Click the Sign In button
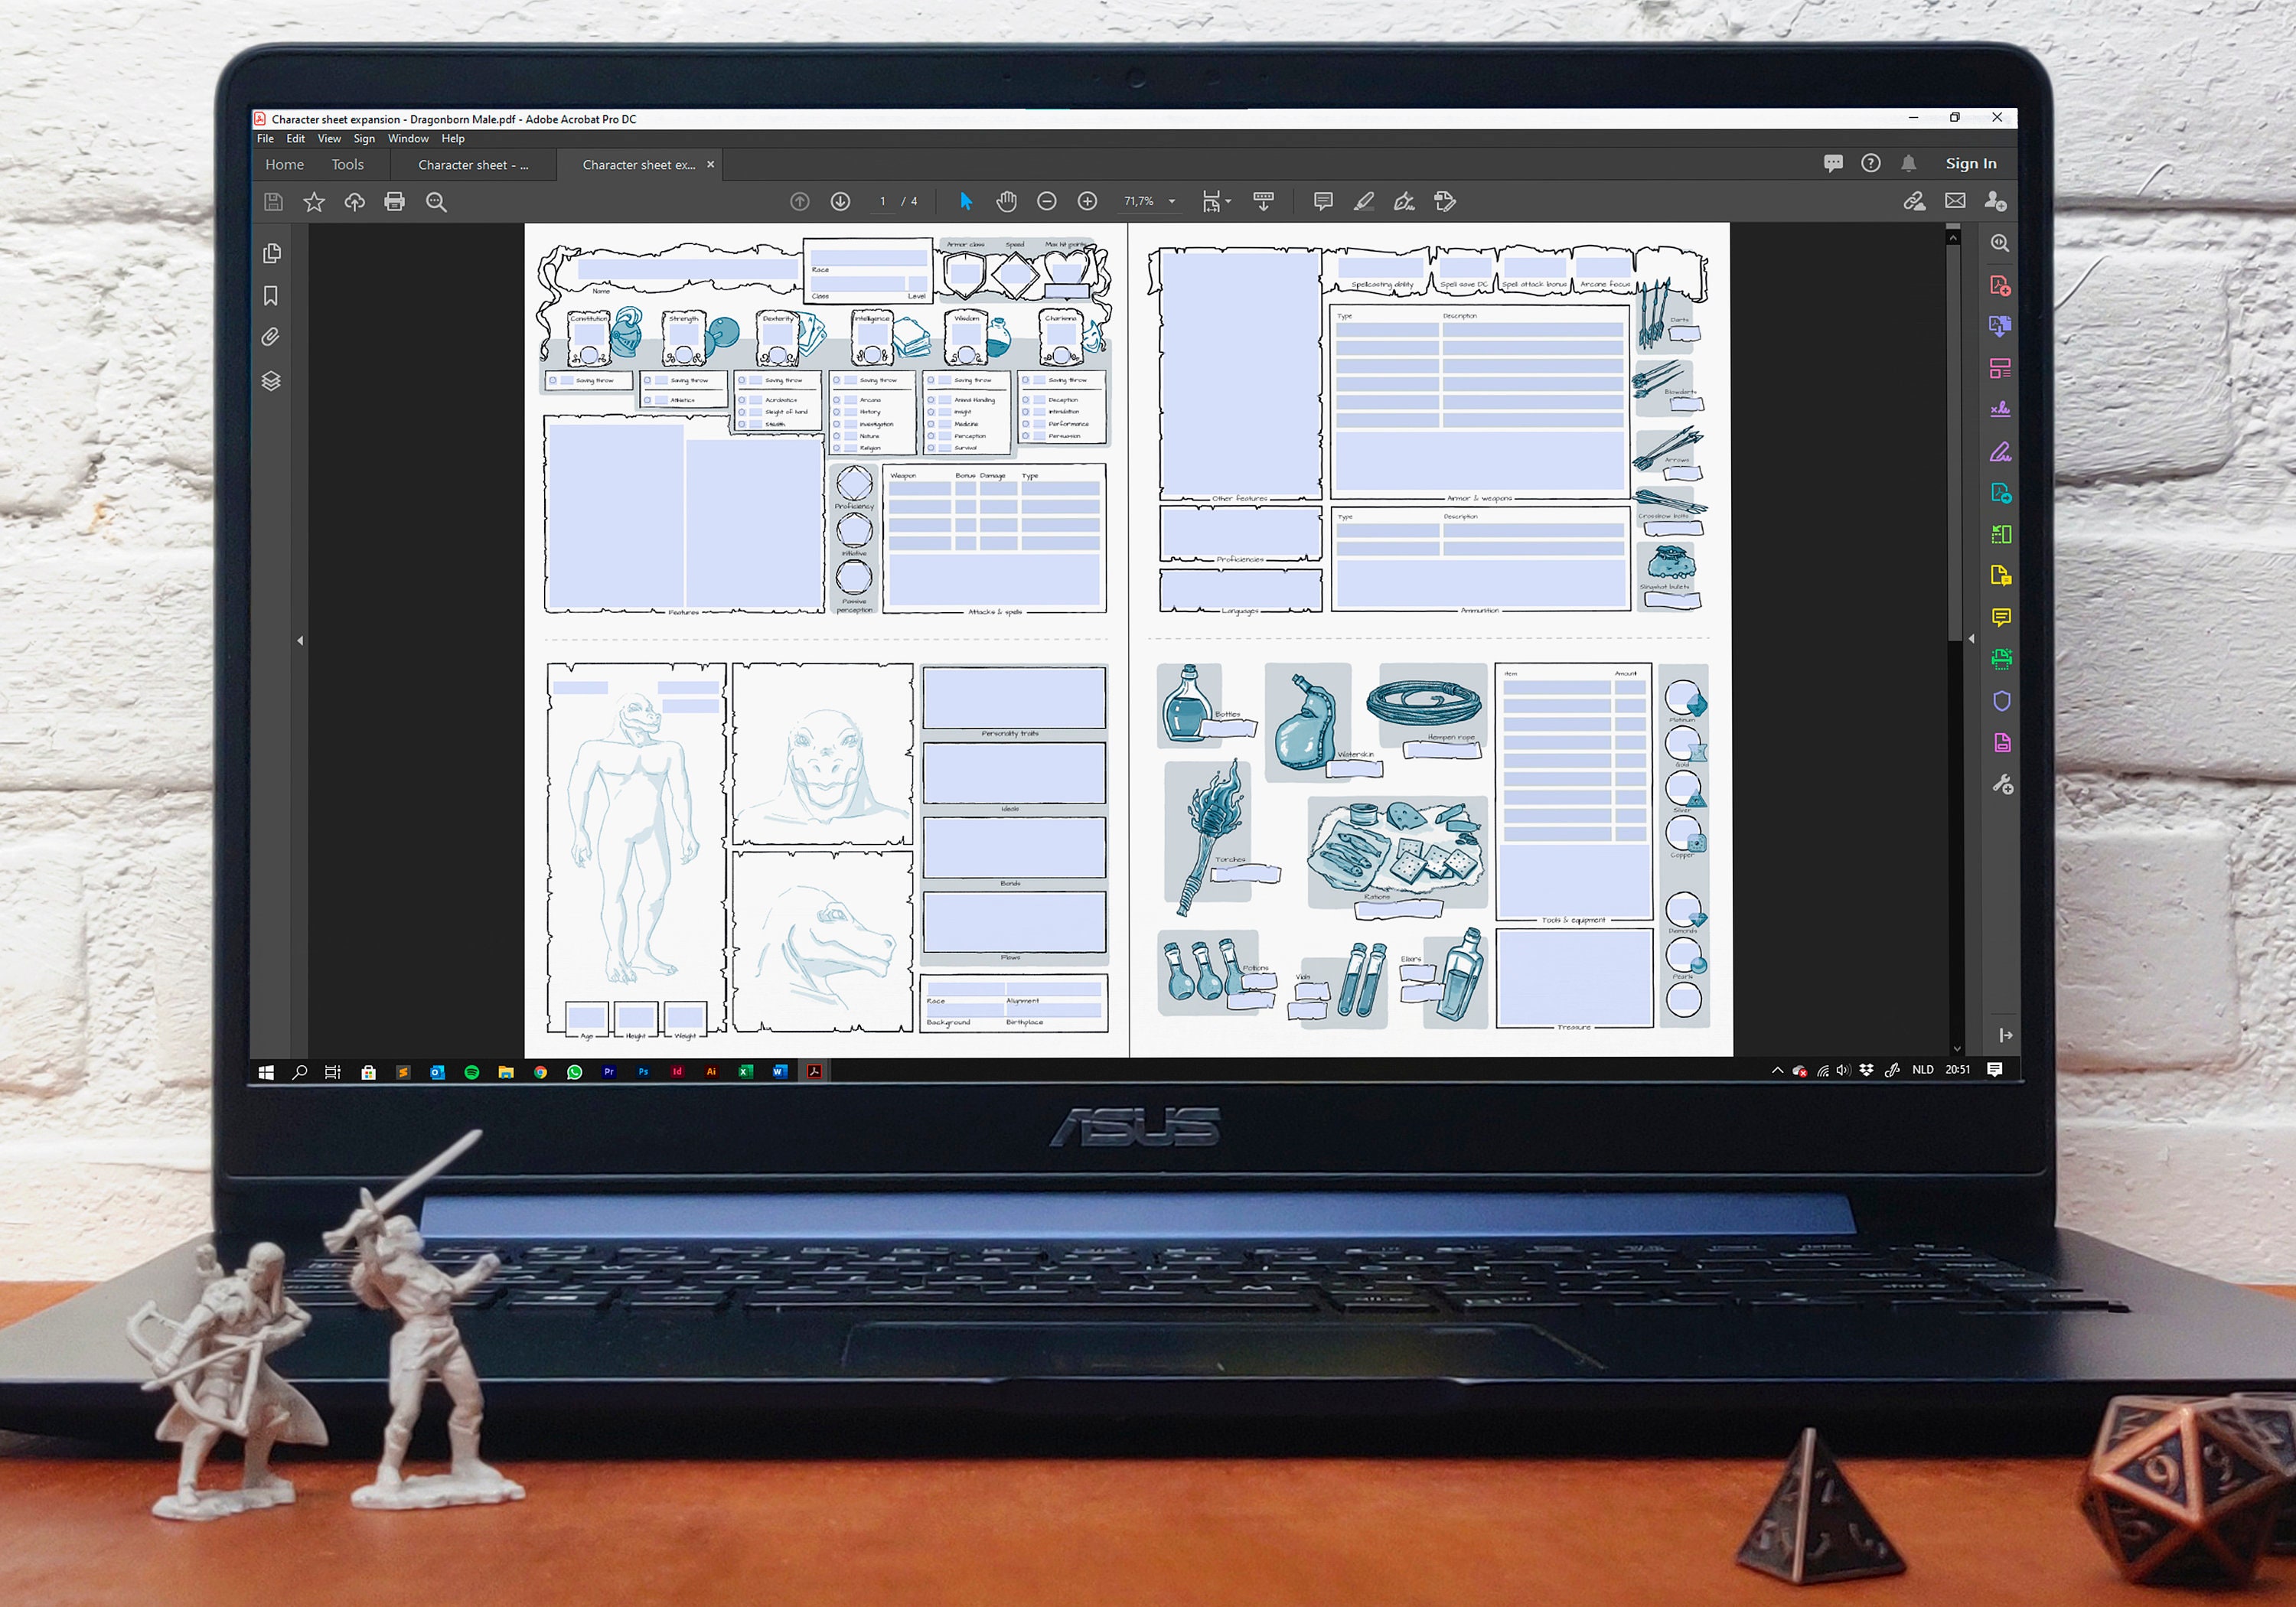The height and width of the screenshot is (1607, 2296). pyautogui.click(x=1971, y=163)
